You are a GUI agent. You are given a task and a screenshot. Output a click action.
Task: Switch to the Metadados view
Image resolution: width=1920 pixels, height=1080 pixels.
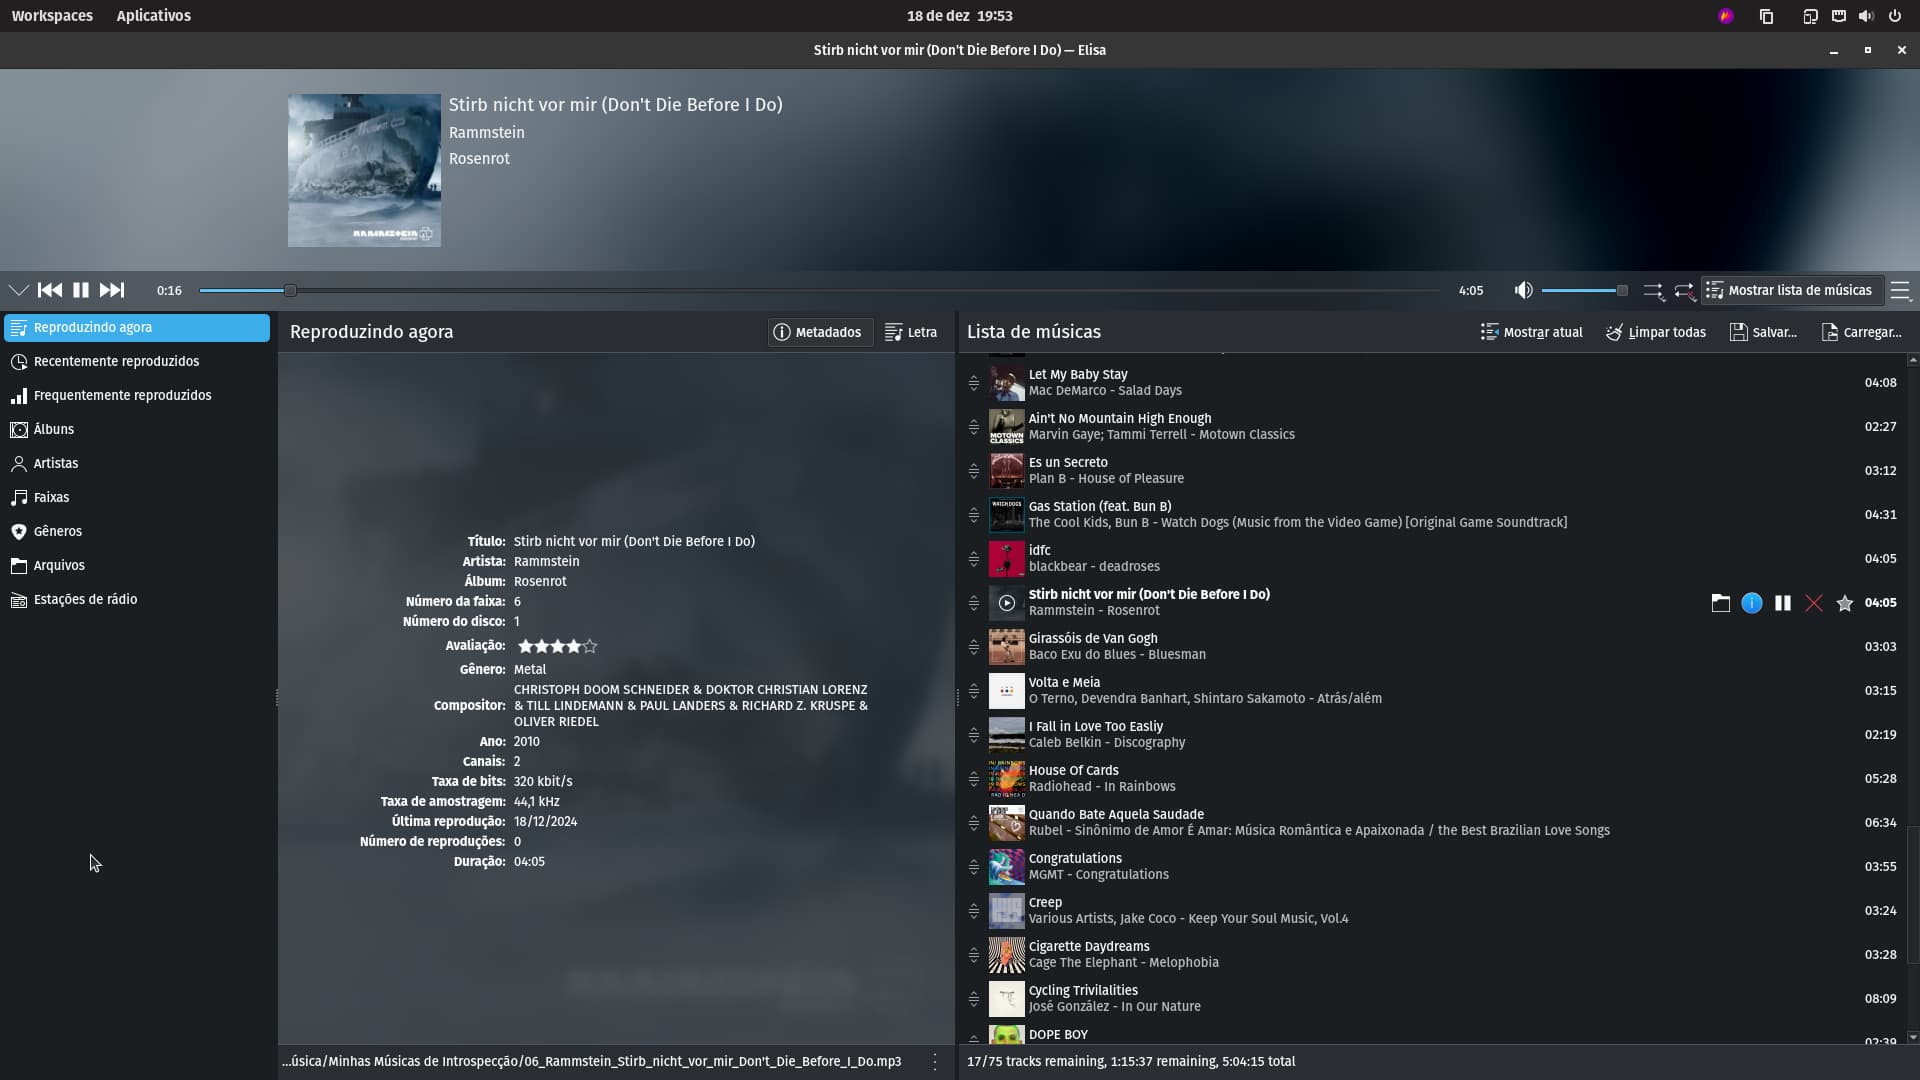click(x=818, y=332)
